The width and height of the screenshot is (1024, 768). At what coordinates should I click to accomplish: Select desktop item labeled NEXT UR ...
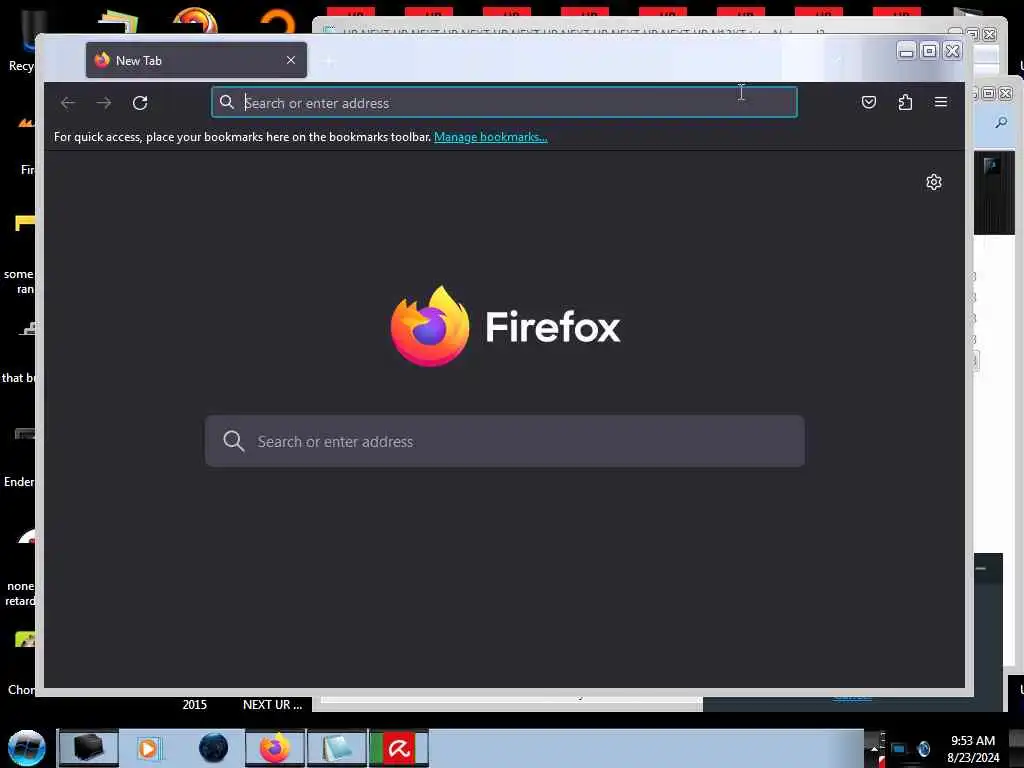pos(272,705)
